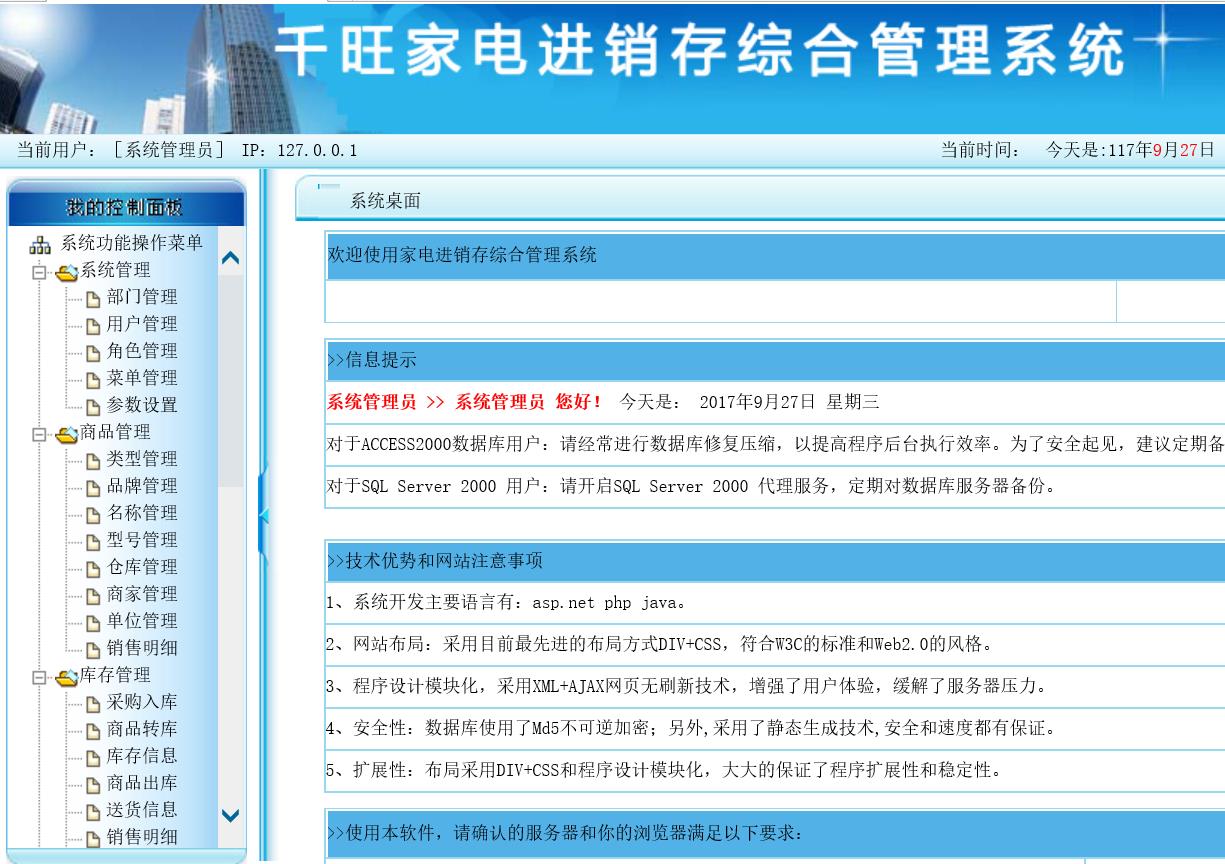1225x864 pixels.
Task: Go to 单位管理 page
Action: click(142, 621)
